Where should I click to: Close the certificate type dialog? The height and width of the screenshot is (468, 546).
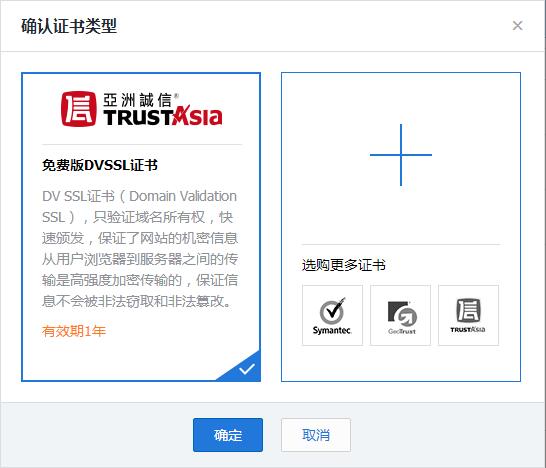pyautogui.click(x=517, y=25)
